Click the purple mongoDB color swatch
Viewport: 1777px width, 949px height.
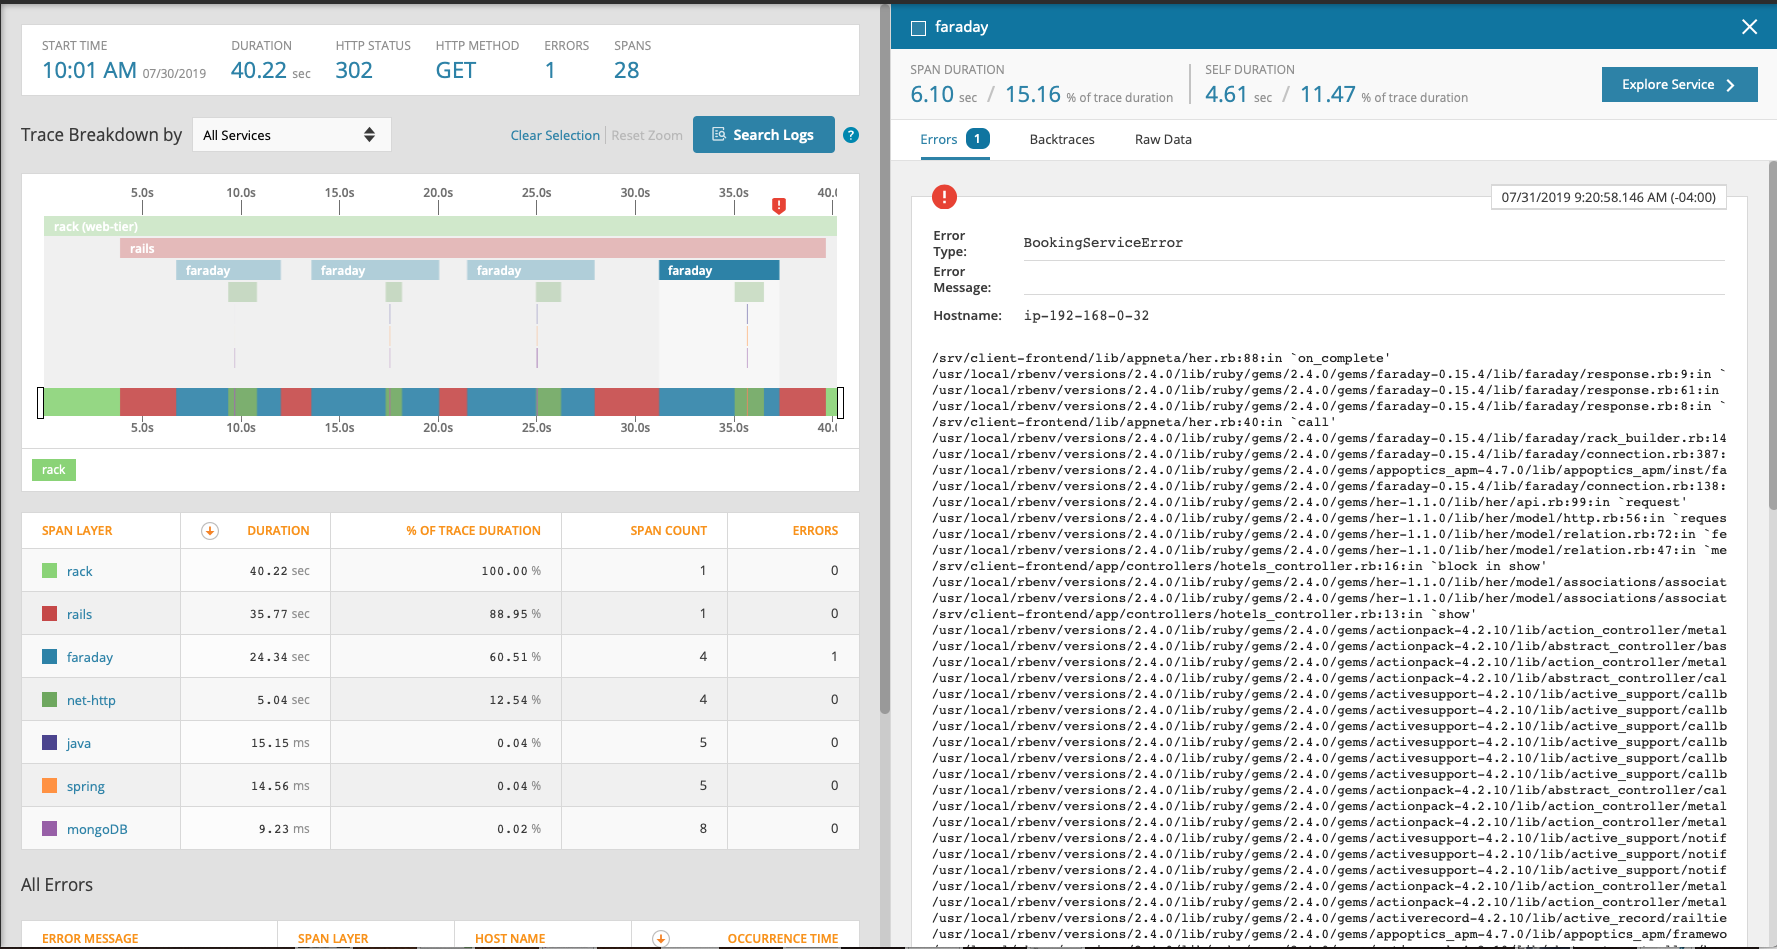point(49,829)
